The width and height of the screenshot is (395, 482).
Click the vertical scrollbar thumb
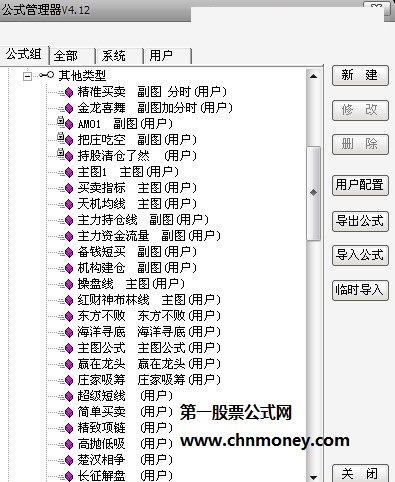point(313,193)
